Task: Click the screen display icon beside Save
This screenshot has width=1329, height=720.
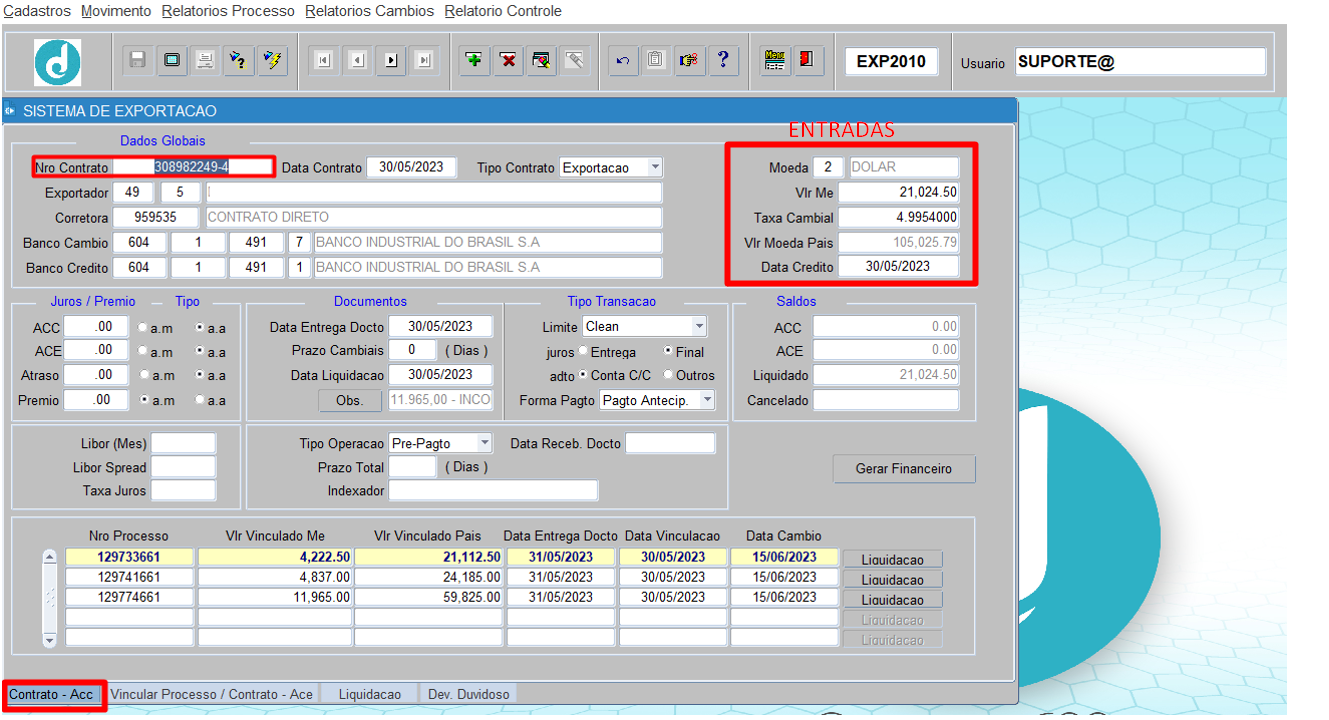Action: (x=172, y=60)
